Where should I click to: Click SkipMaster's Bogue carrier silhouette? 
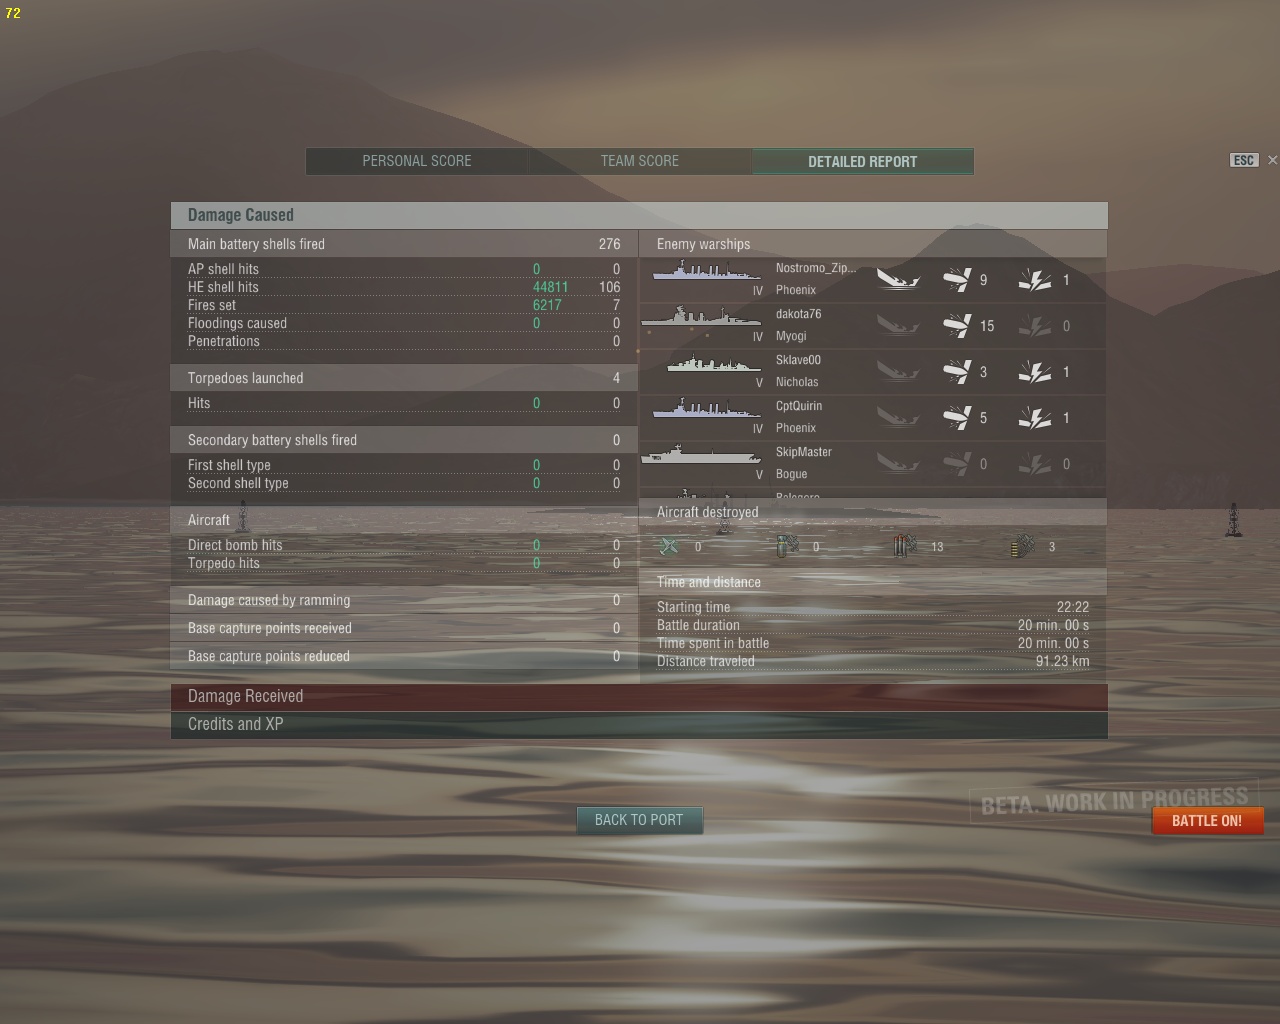[701, 455]
